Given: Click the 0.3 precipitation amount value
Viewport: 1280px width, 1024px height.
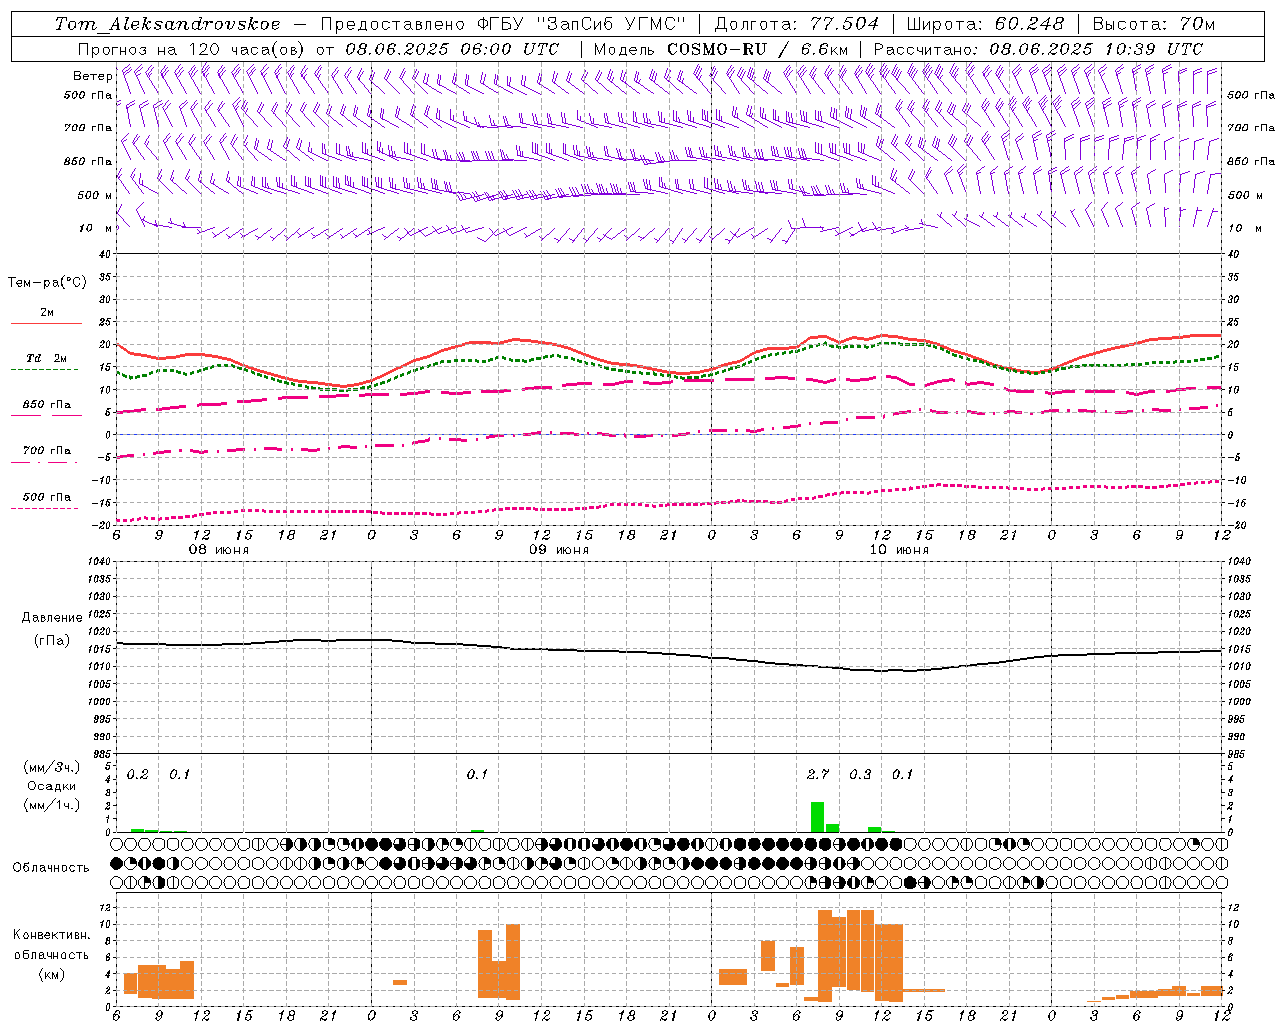Looking at the screenshot, I should point(860,774).
